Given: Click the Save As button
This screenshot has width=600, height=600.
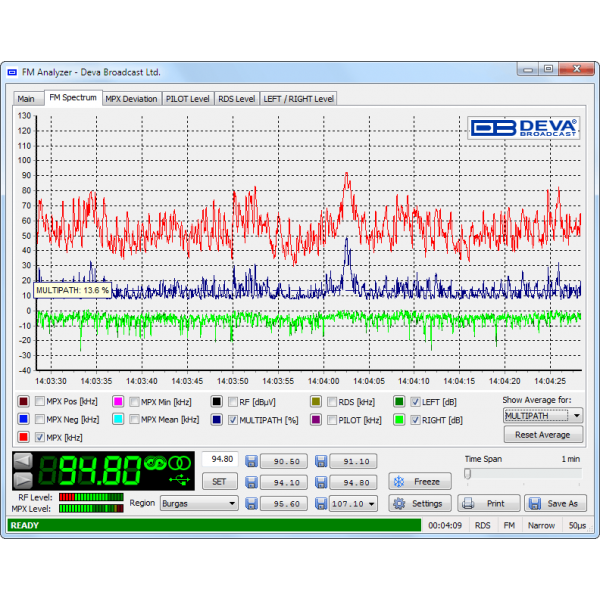Looking at the screenshot, I should point(555,504).
